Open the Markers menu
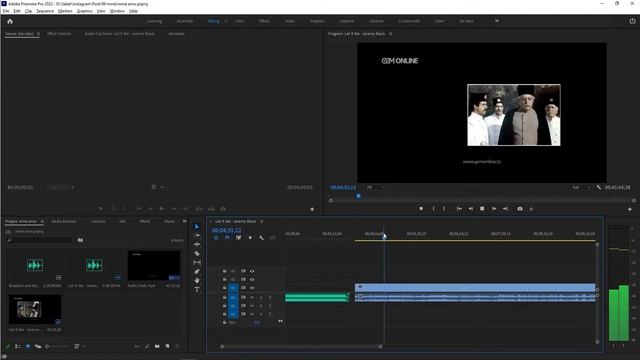The width and height of the screenshot is (640, 360). 65,11
